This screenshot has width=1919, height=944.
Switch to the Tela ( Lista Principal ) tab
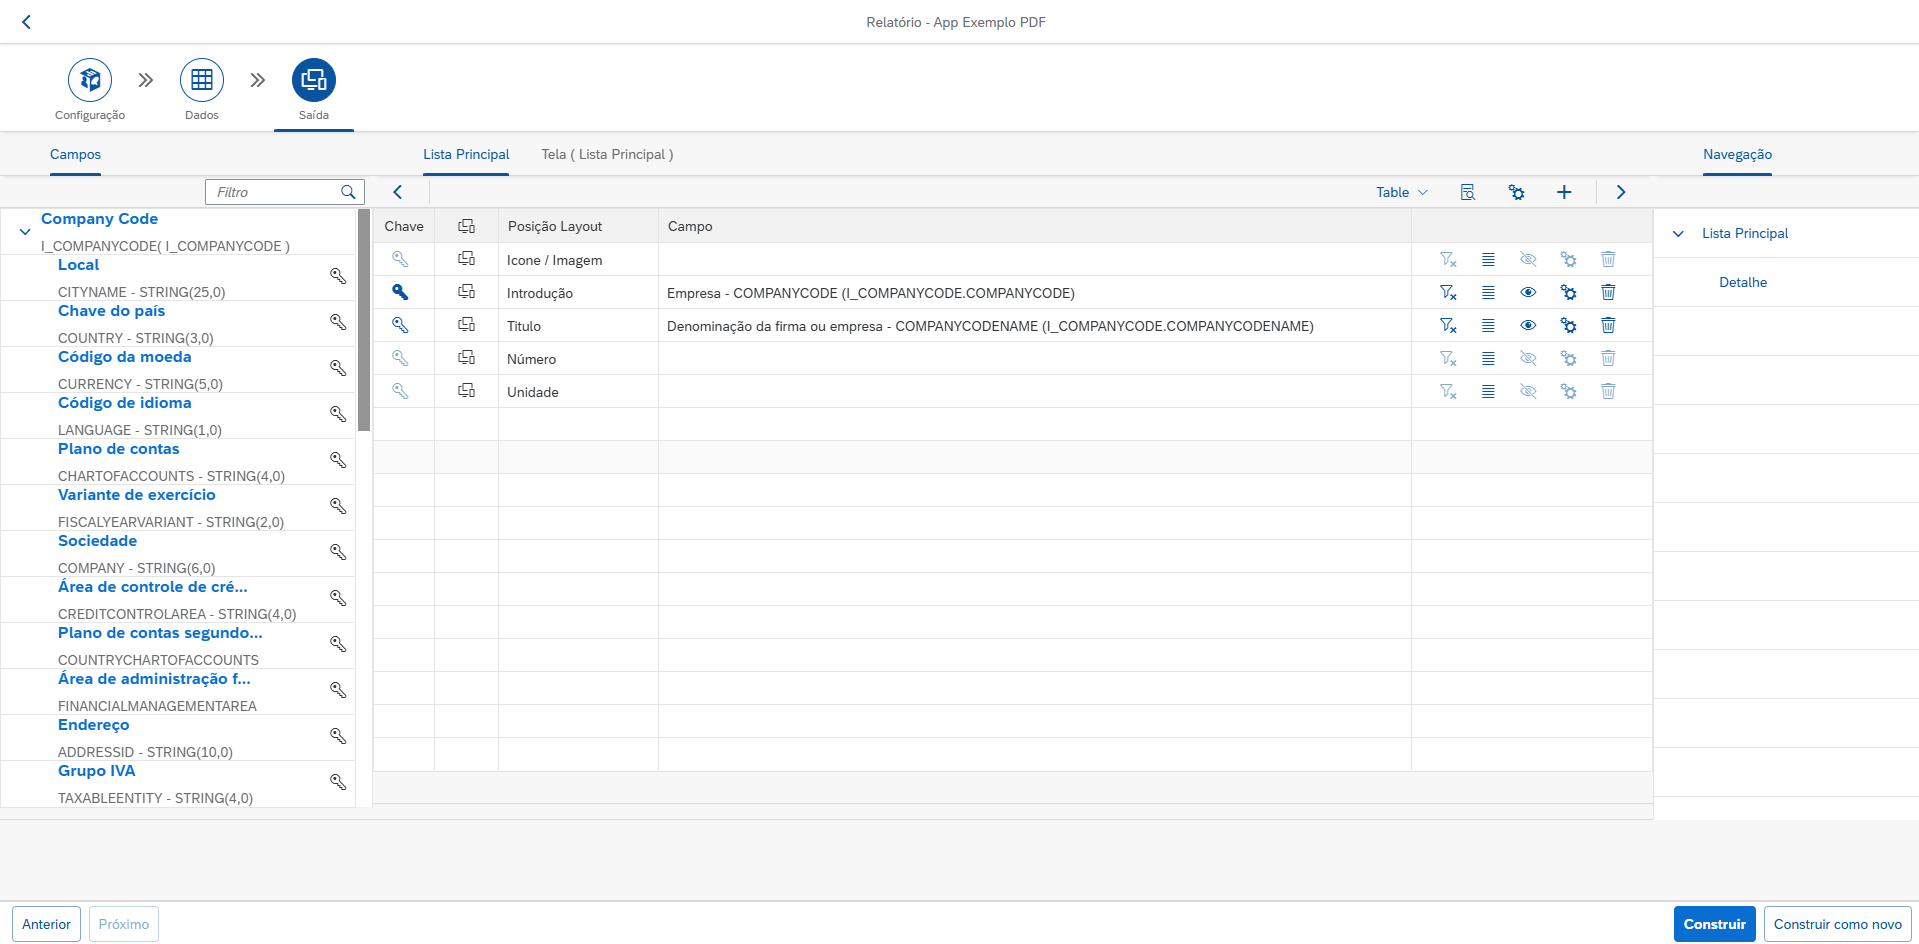coord(607,154)
